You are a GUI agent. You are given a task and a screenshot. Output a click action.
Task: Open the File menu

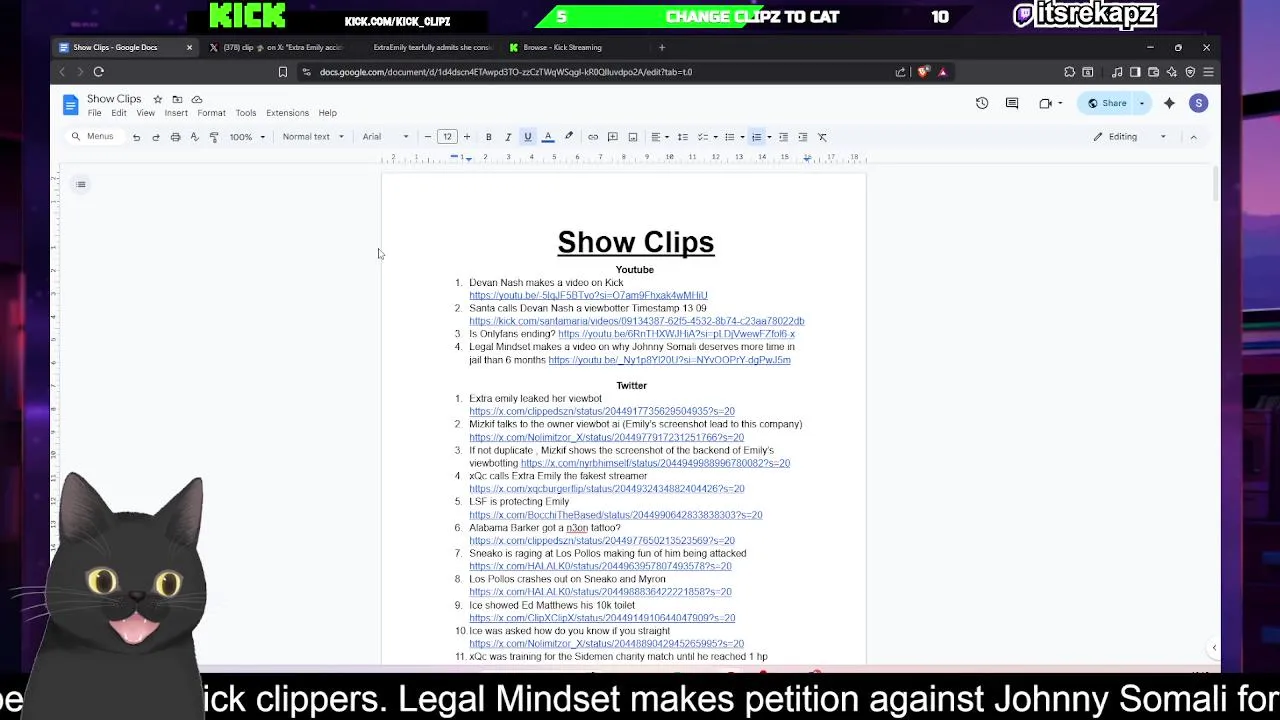[x=94, y=113]
